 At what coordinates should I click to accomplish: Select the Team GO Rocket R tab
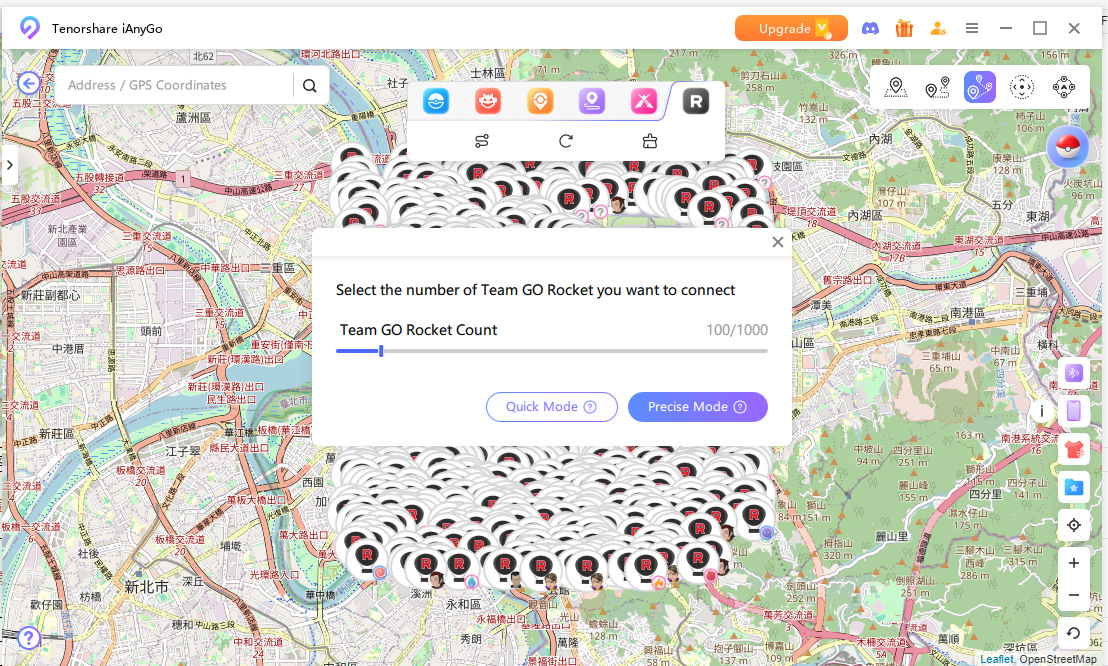pyautogui.click(x=695, y=101)
